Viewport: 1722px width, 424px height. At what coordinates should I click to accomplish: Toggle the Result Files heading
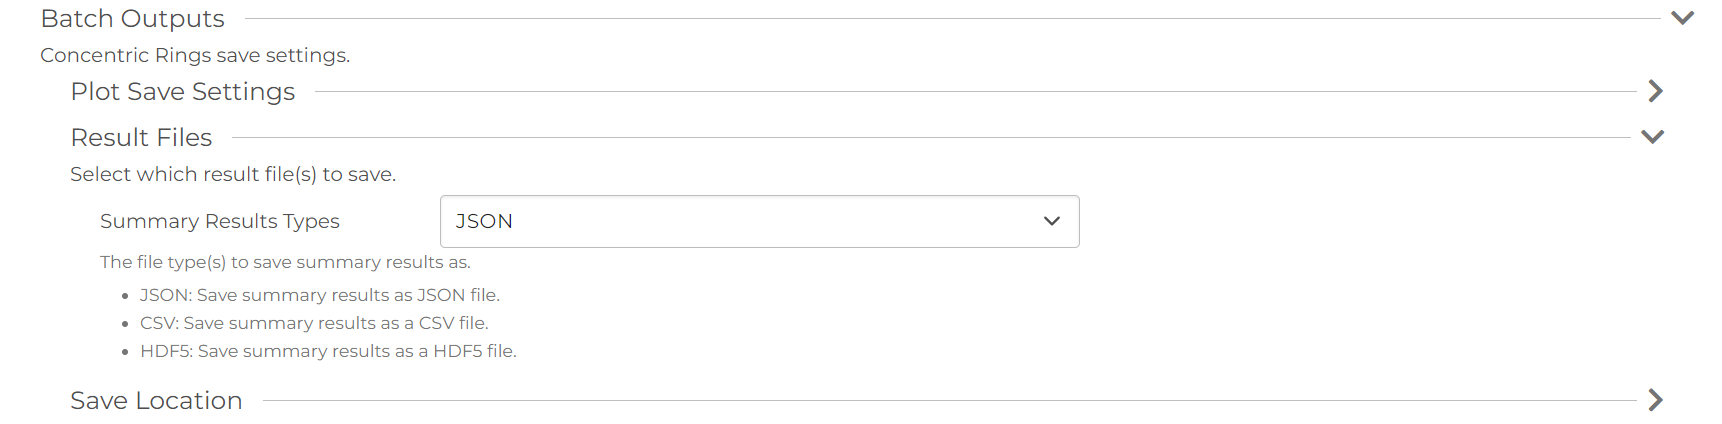point(141,137)
